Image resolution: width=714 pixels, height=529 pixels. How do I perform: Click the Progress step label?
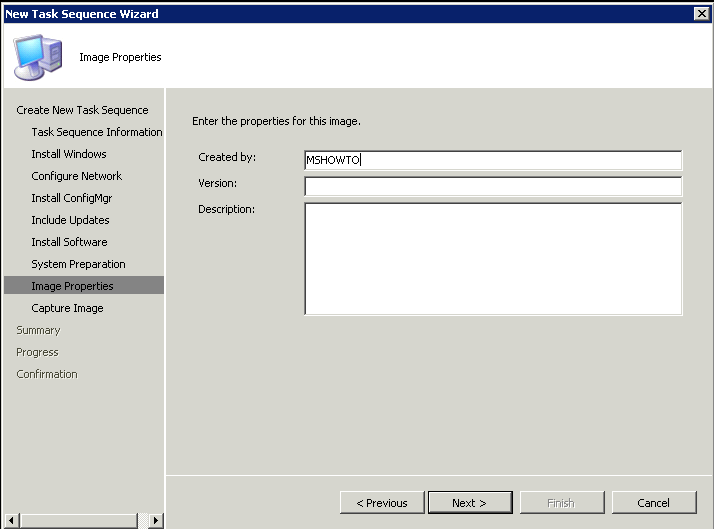pos(37,352)
